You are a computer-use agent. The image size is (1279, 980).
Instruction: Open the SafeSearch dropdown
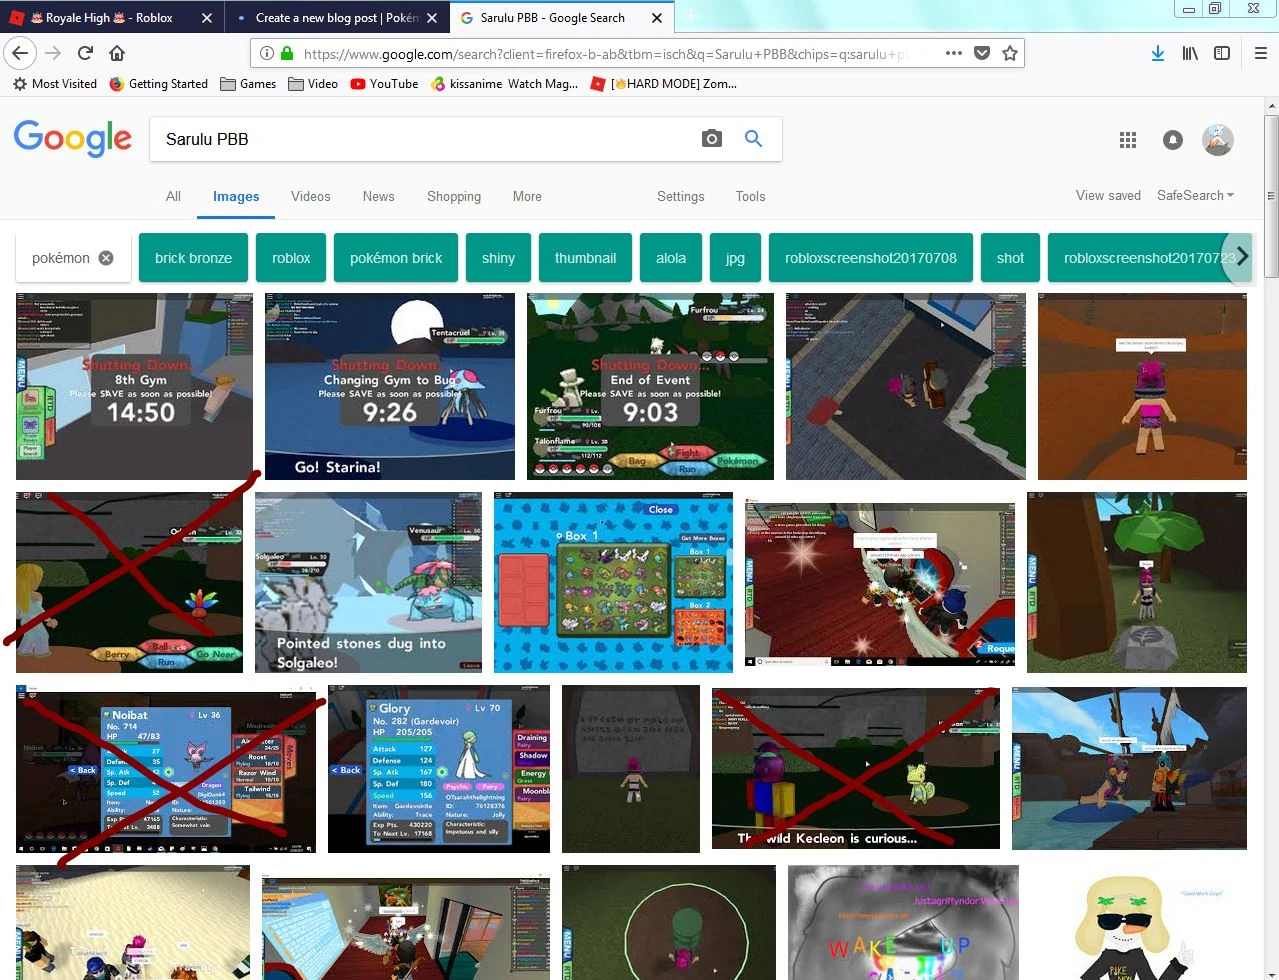click(x=1195, y=196)
